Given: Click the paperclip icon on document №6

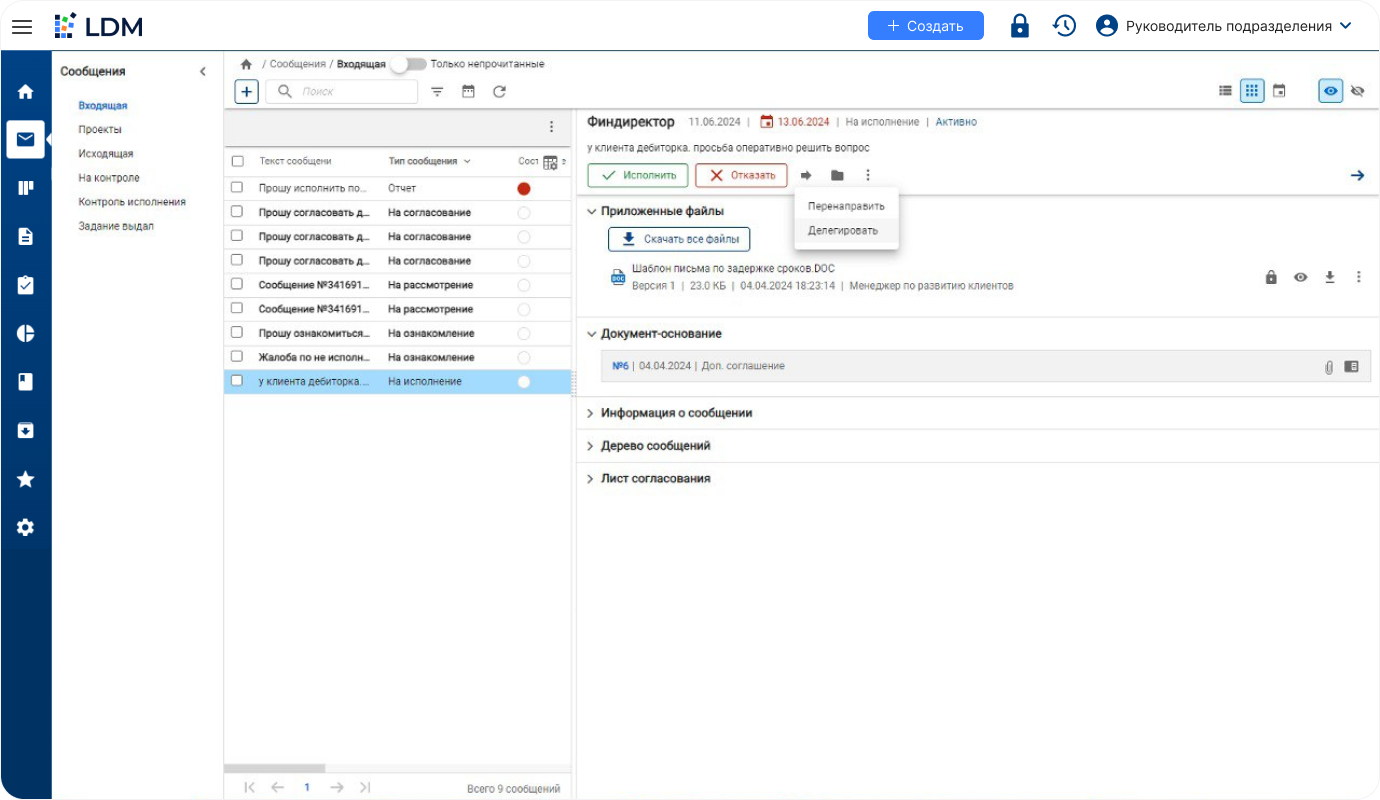Looking at the screenshot, I should [1328, 366].
